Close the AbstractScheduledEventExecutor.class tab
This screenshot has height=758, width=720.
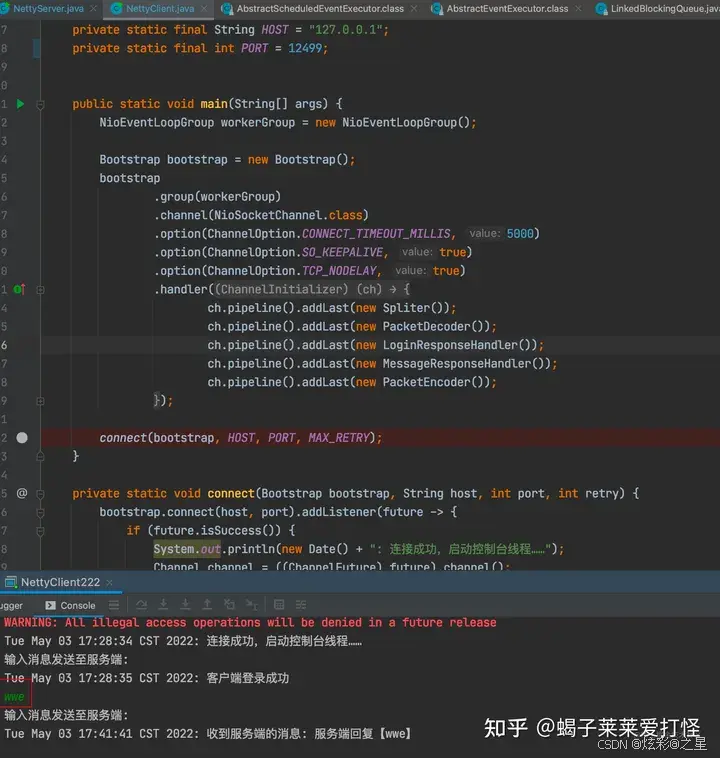point(414,9)
